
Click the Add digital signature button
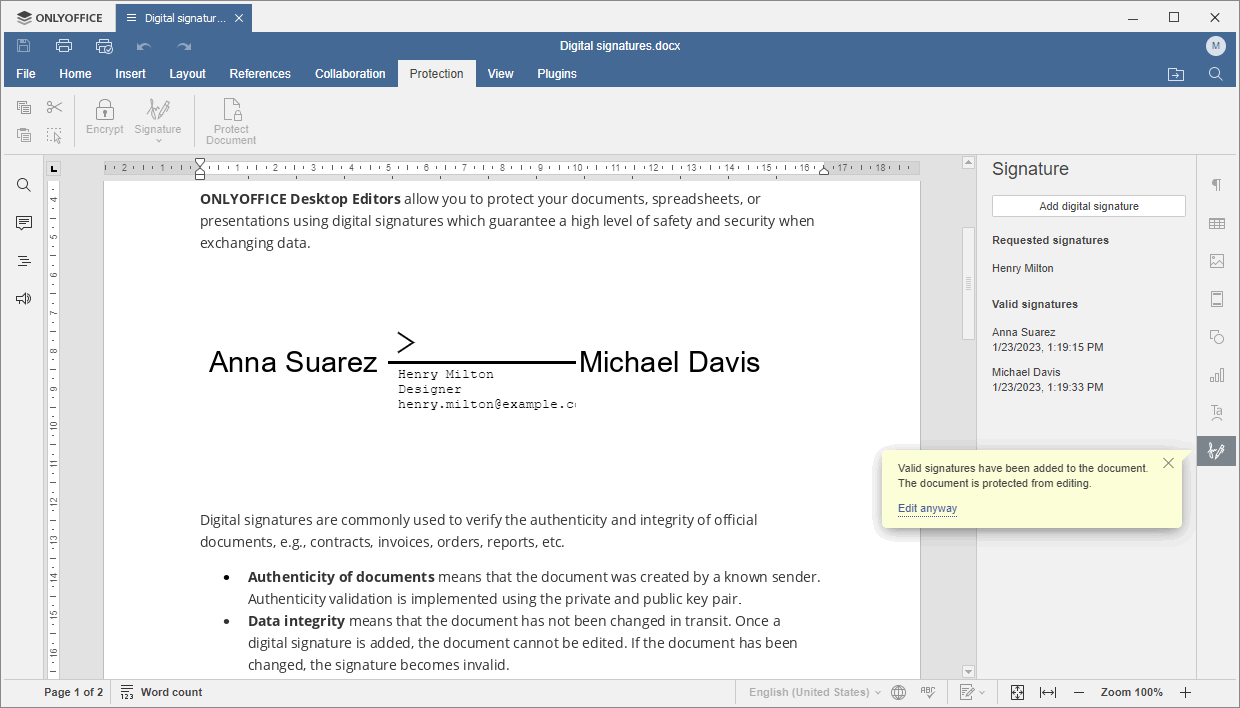(x=1088, y=206)
